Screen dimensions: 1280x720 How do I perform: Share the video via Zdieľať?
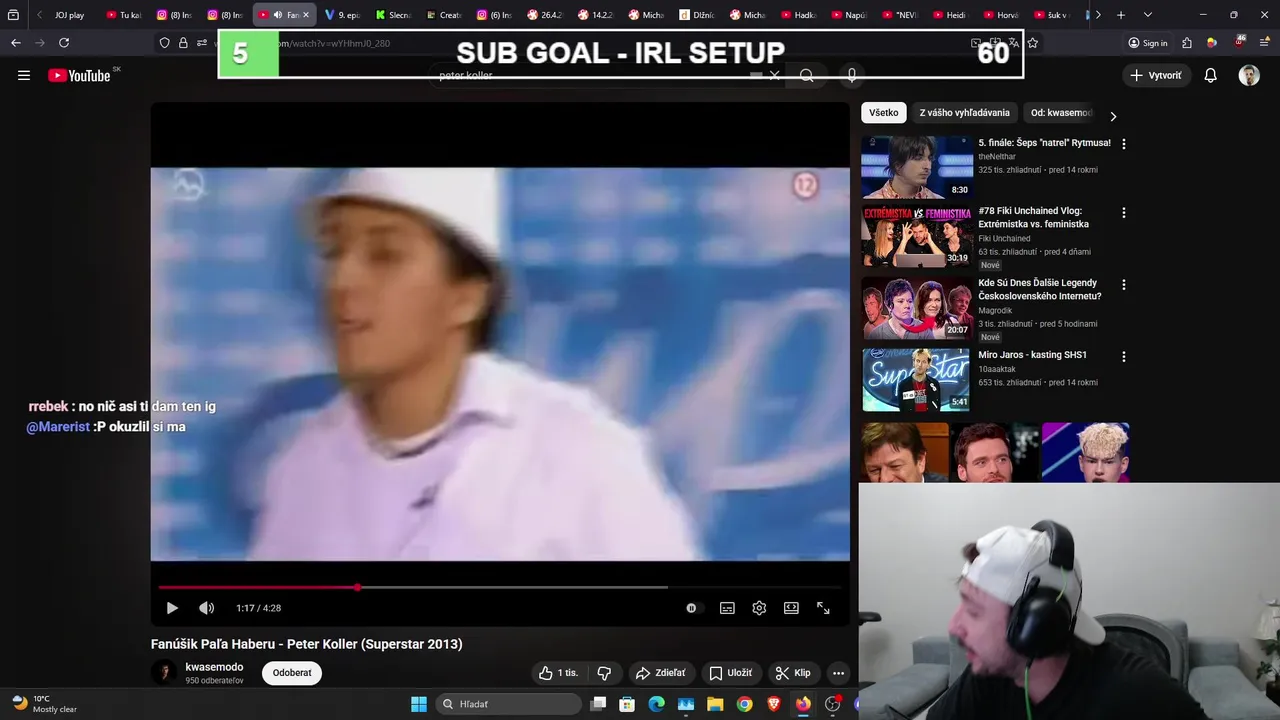(661, 673)
